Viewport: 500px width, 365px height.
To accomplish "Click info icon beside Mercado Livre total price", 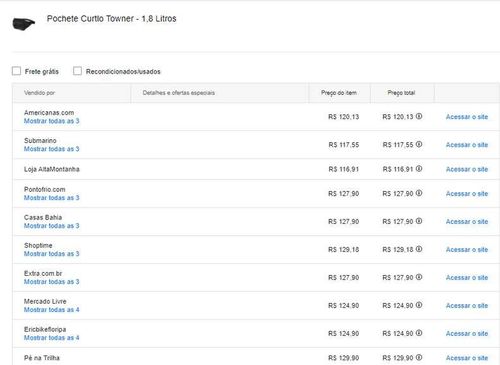I will point(419,305).
